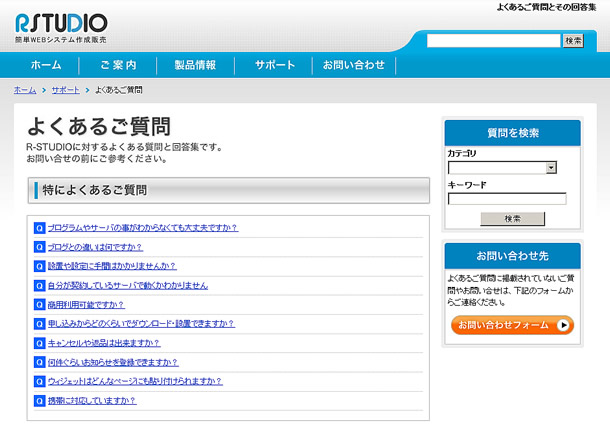Viewport: 610px width, 440px height.
Task: Open ウィジェットはどんなページにも貼り付けられますか question link
Action: tap(135, 381)
